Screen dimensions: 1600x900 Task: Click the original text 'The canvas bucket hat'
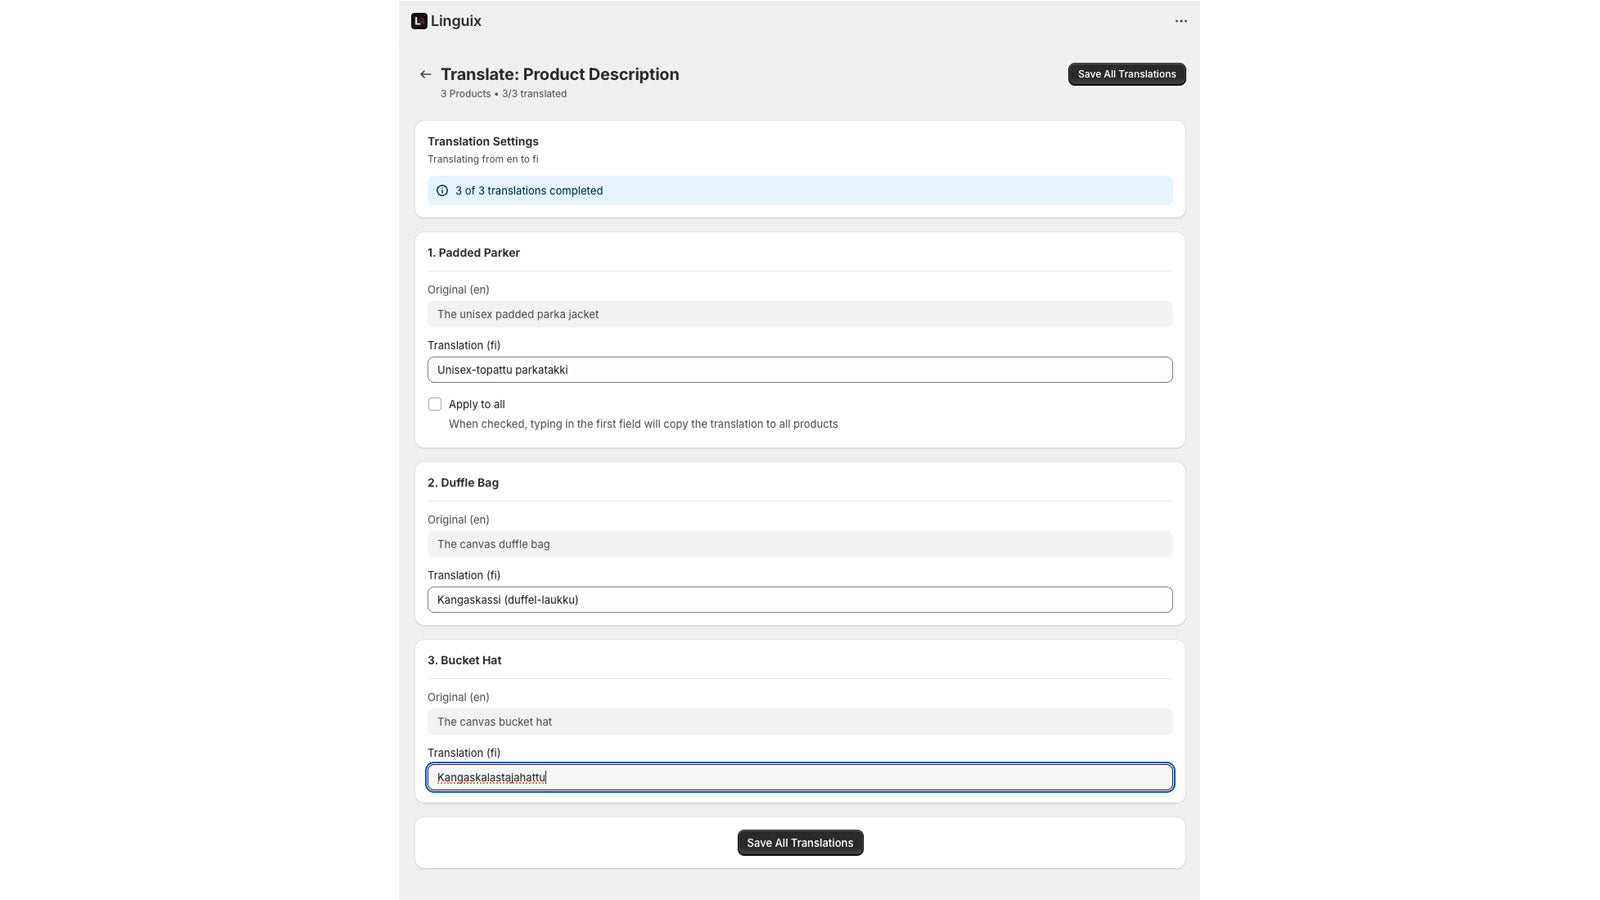[494, 722]
